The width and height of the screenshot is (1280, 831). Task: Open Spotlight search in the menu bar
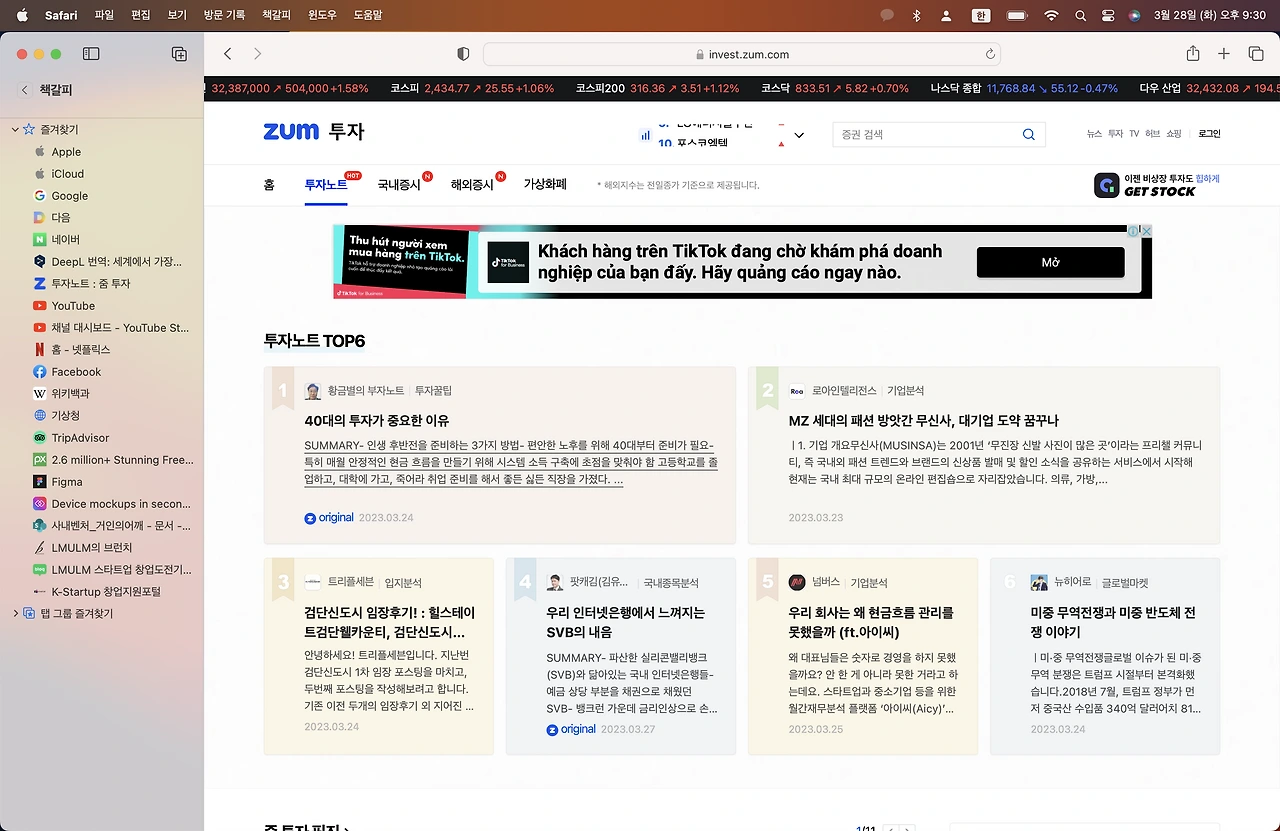point(1080,16)
